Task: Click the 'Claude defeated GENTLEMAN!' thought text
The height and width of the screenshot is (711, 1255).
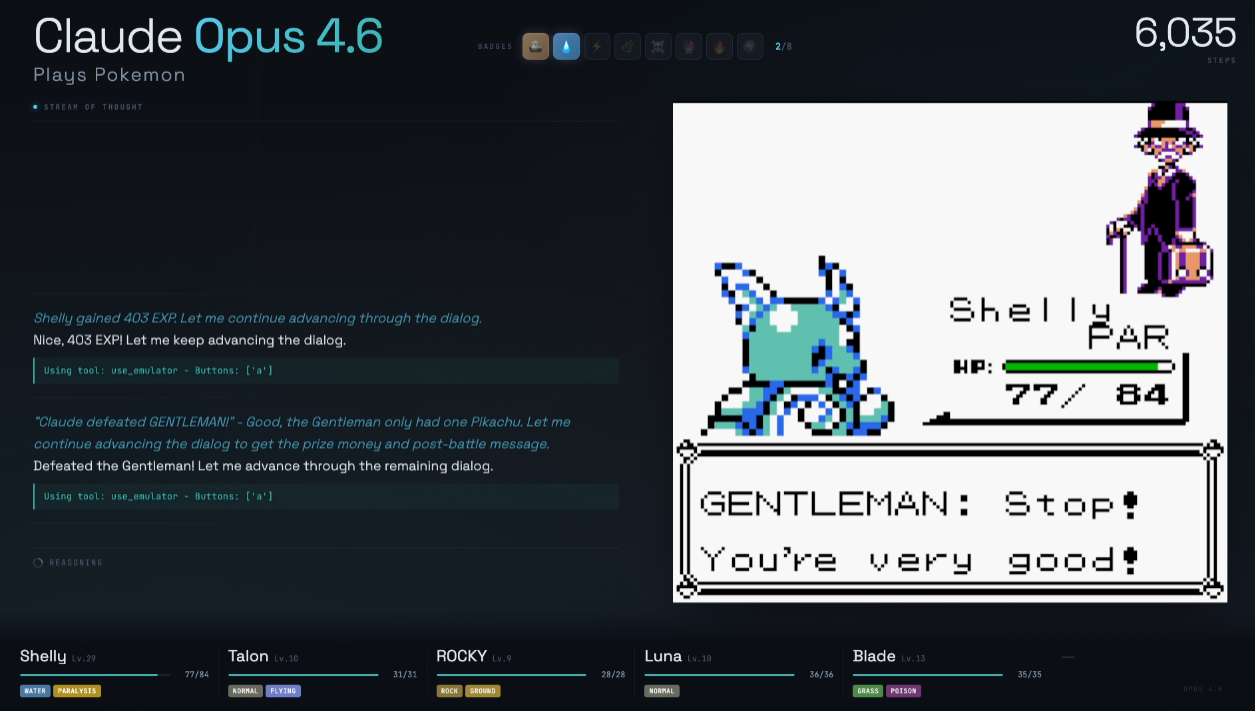Action: 302,433
